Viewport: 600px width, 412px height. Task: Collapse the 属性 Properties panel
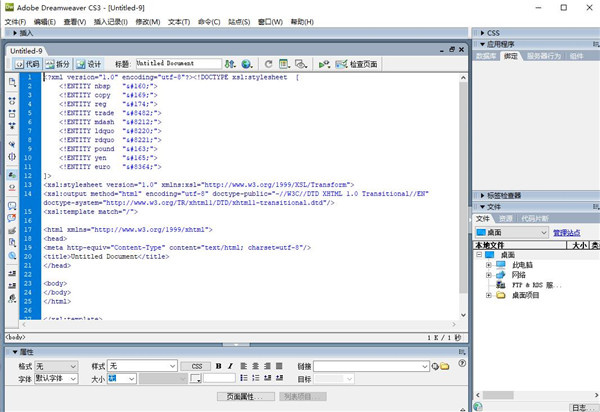click(15, 352)
